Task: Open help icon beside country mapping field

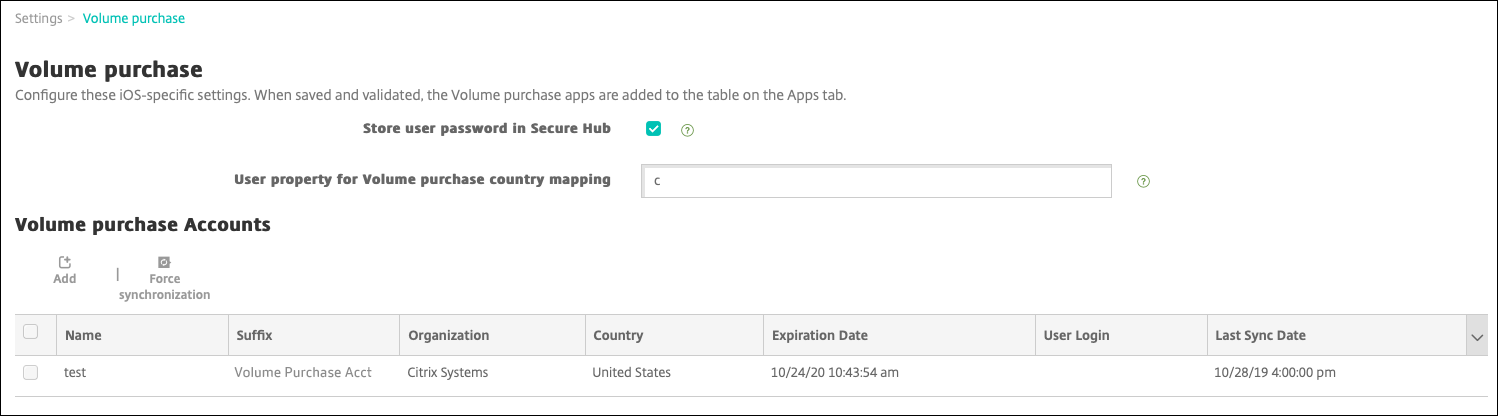Action: coord(1144,182)
